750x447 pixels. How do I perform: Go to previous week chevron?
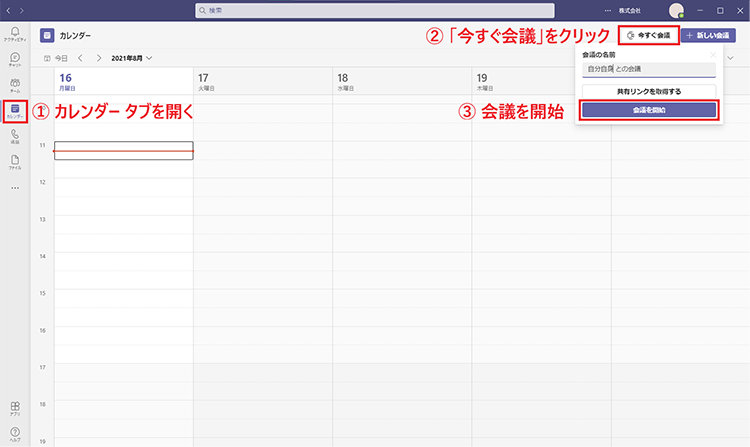click(x=80, y=58)
